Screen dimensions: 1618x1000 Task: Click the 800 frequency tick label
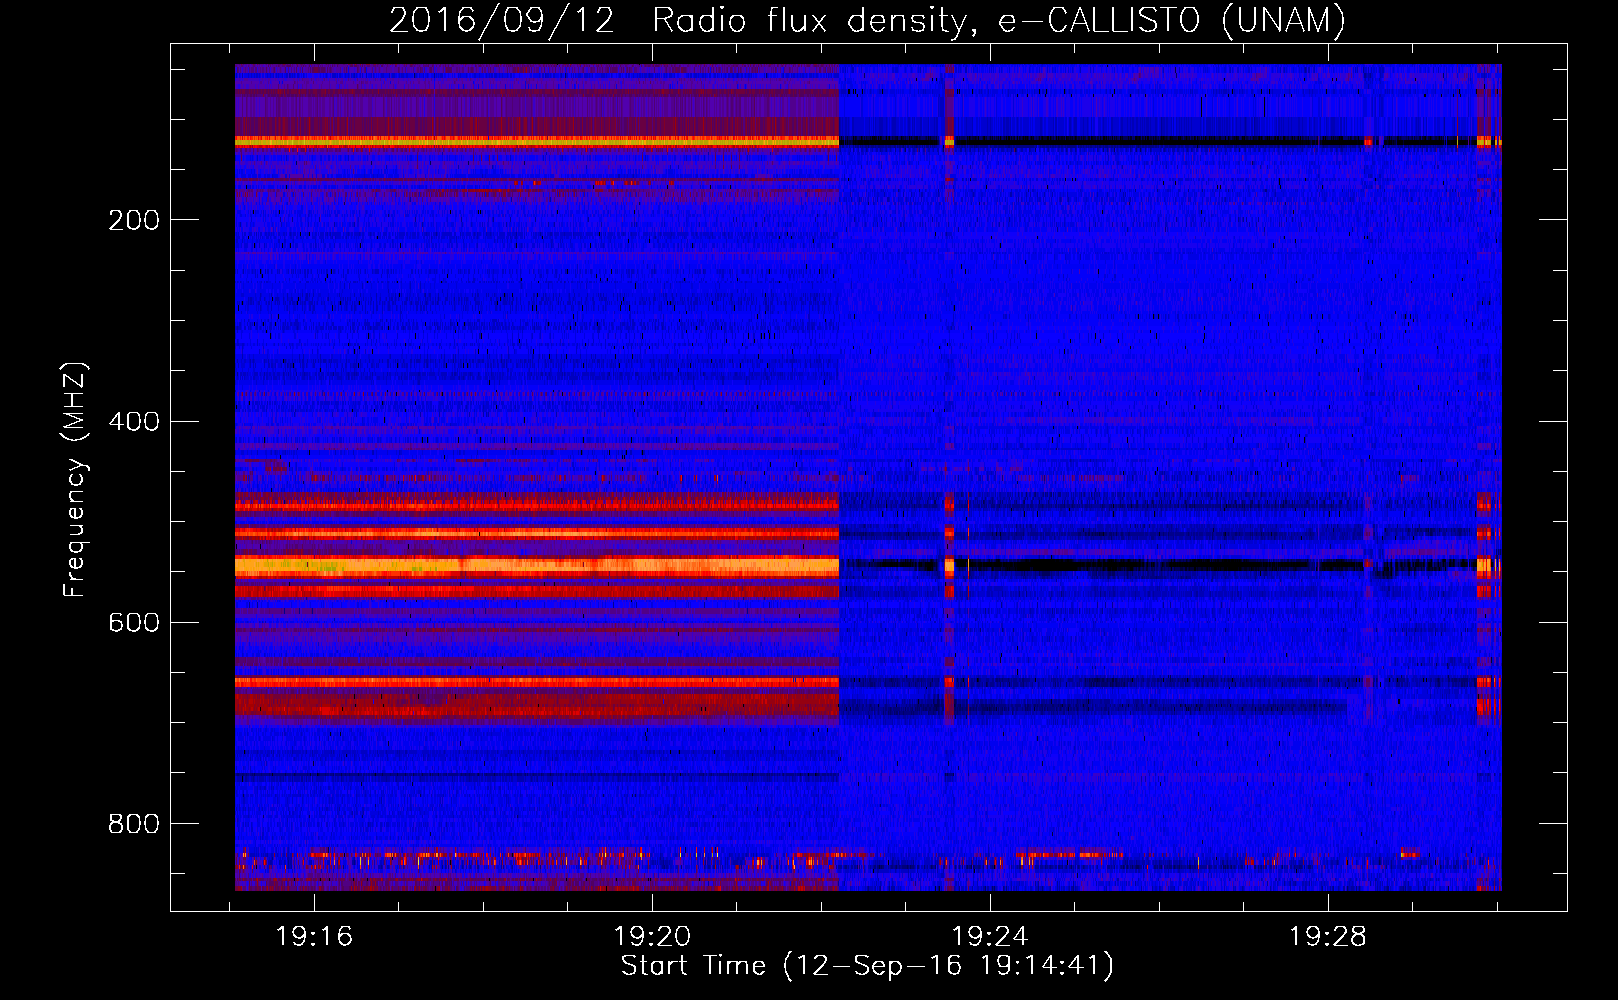134,823
